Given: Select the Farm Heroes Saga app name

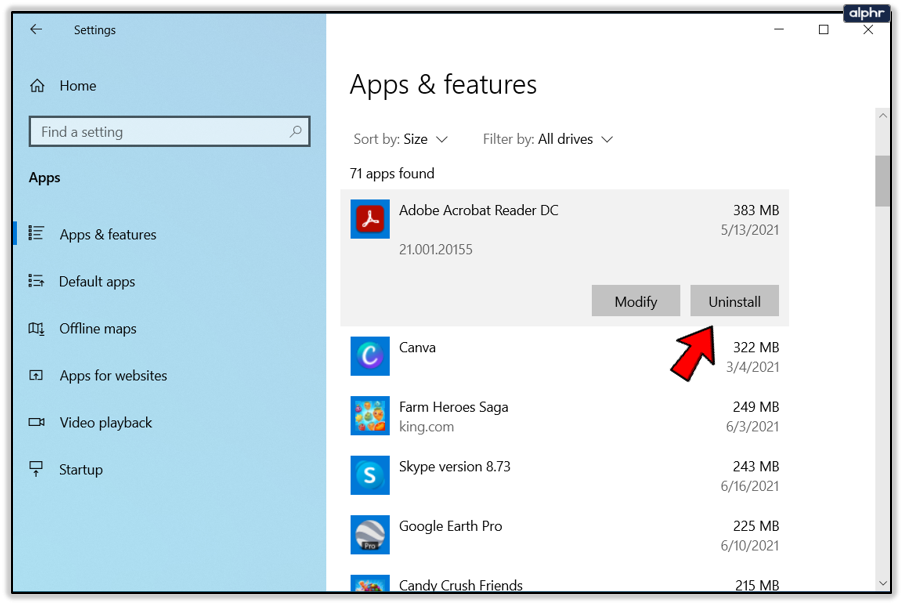Looking at the screenshot, I should click(454, 407).
